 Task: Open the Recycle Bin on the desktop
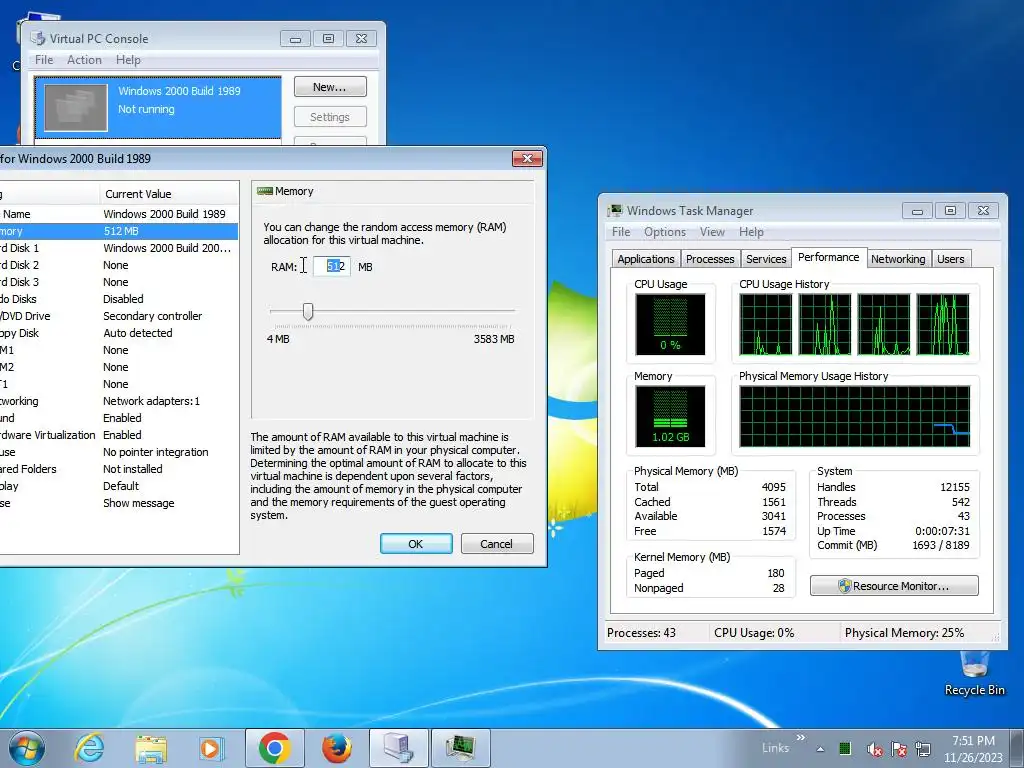[974, 674]
